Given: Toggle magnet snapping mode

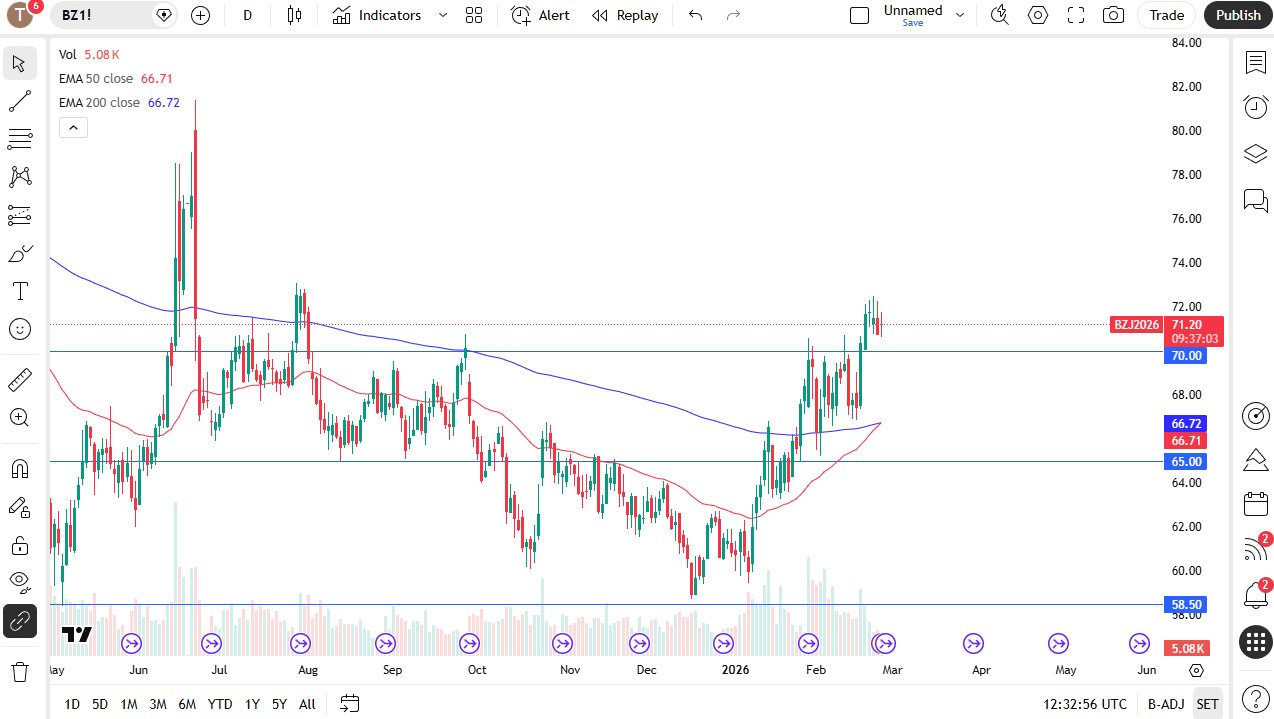Looking at the screenshot, I should (19, 468).
